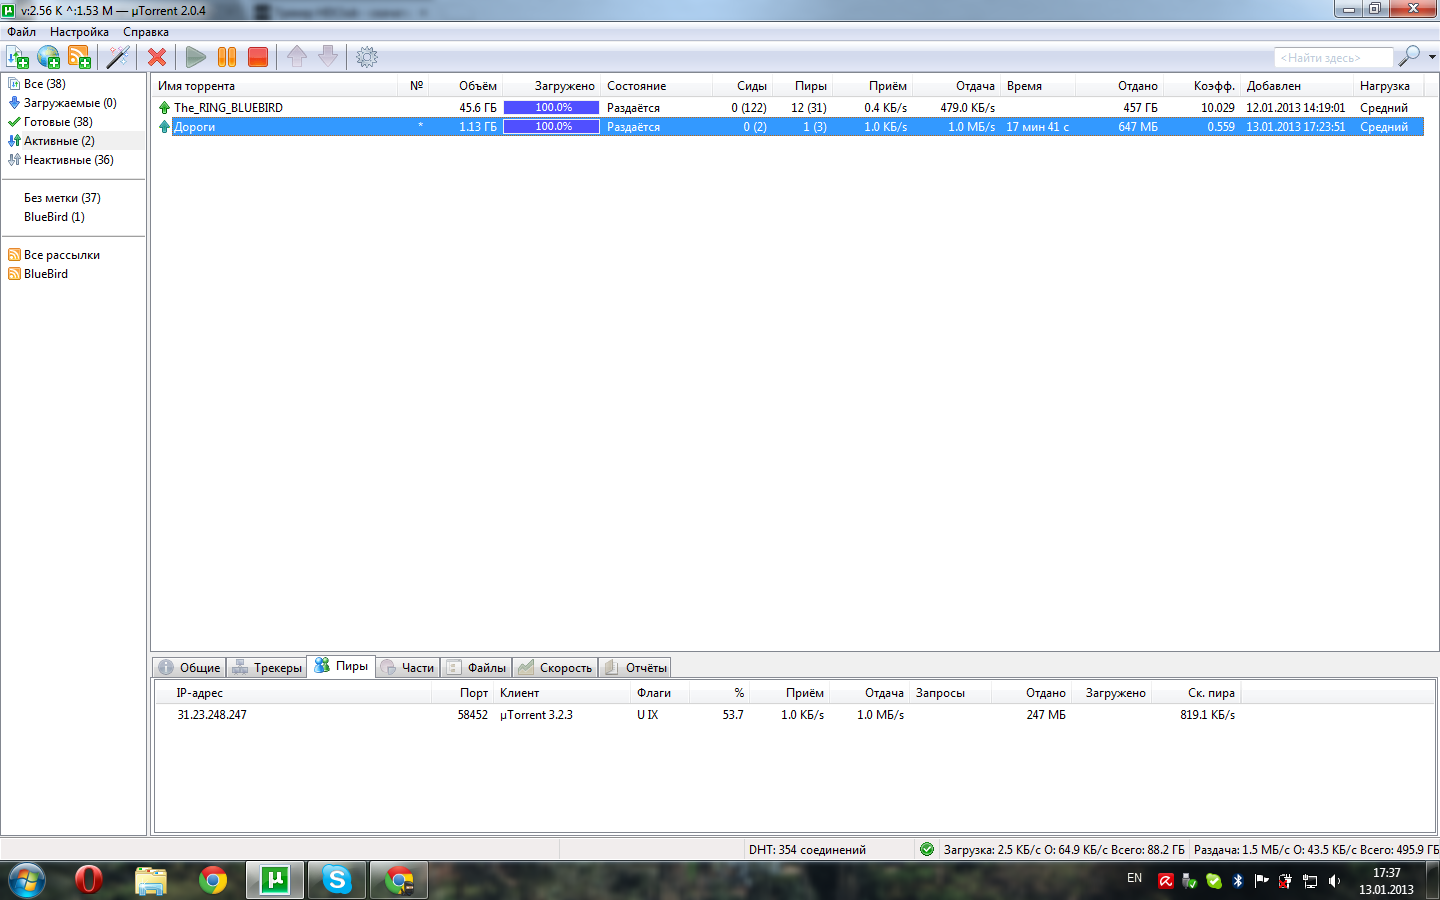Viewport: 1440px width, 900px height.
Task: Click the Add RSS Feed toolbar icon
Action: pos(80,57)
